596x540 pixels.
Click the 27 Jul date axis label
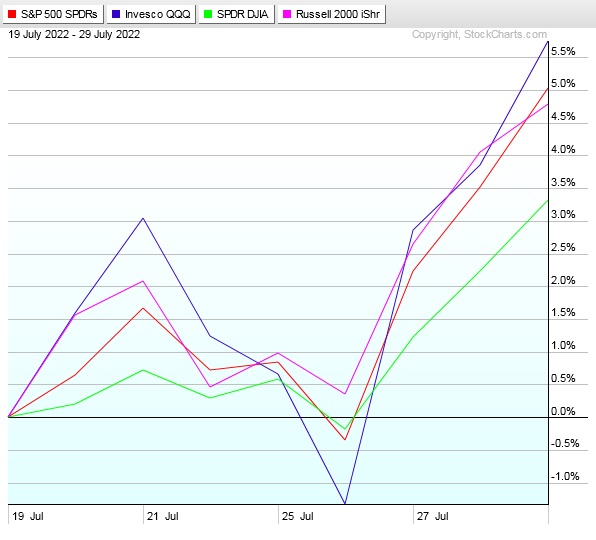coord(433,516)
